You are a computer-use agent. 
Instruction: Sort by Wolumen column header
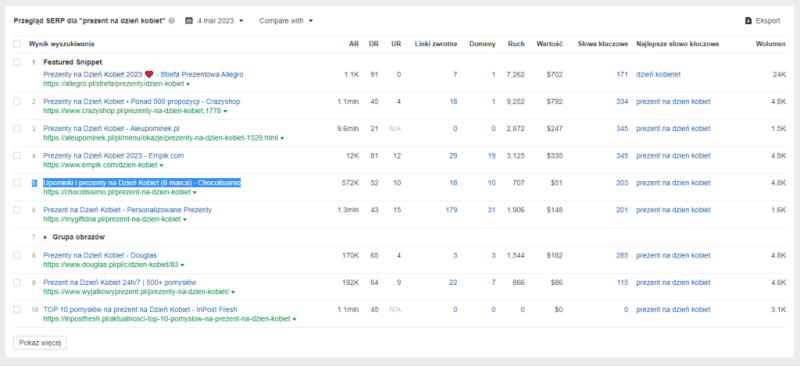[x=771, y=44]
